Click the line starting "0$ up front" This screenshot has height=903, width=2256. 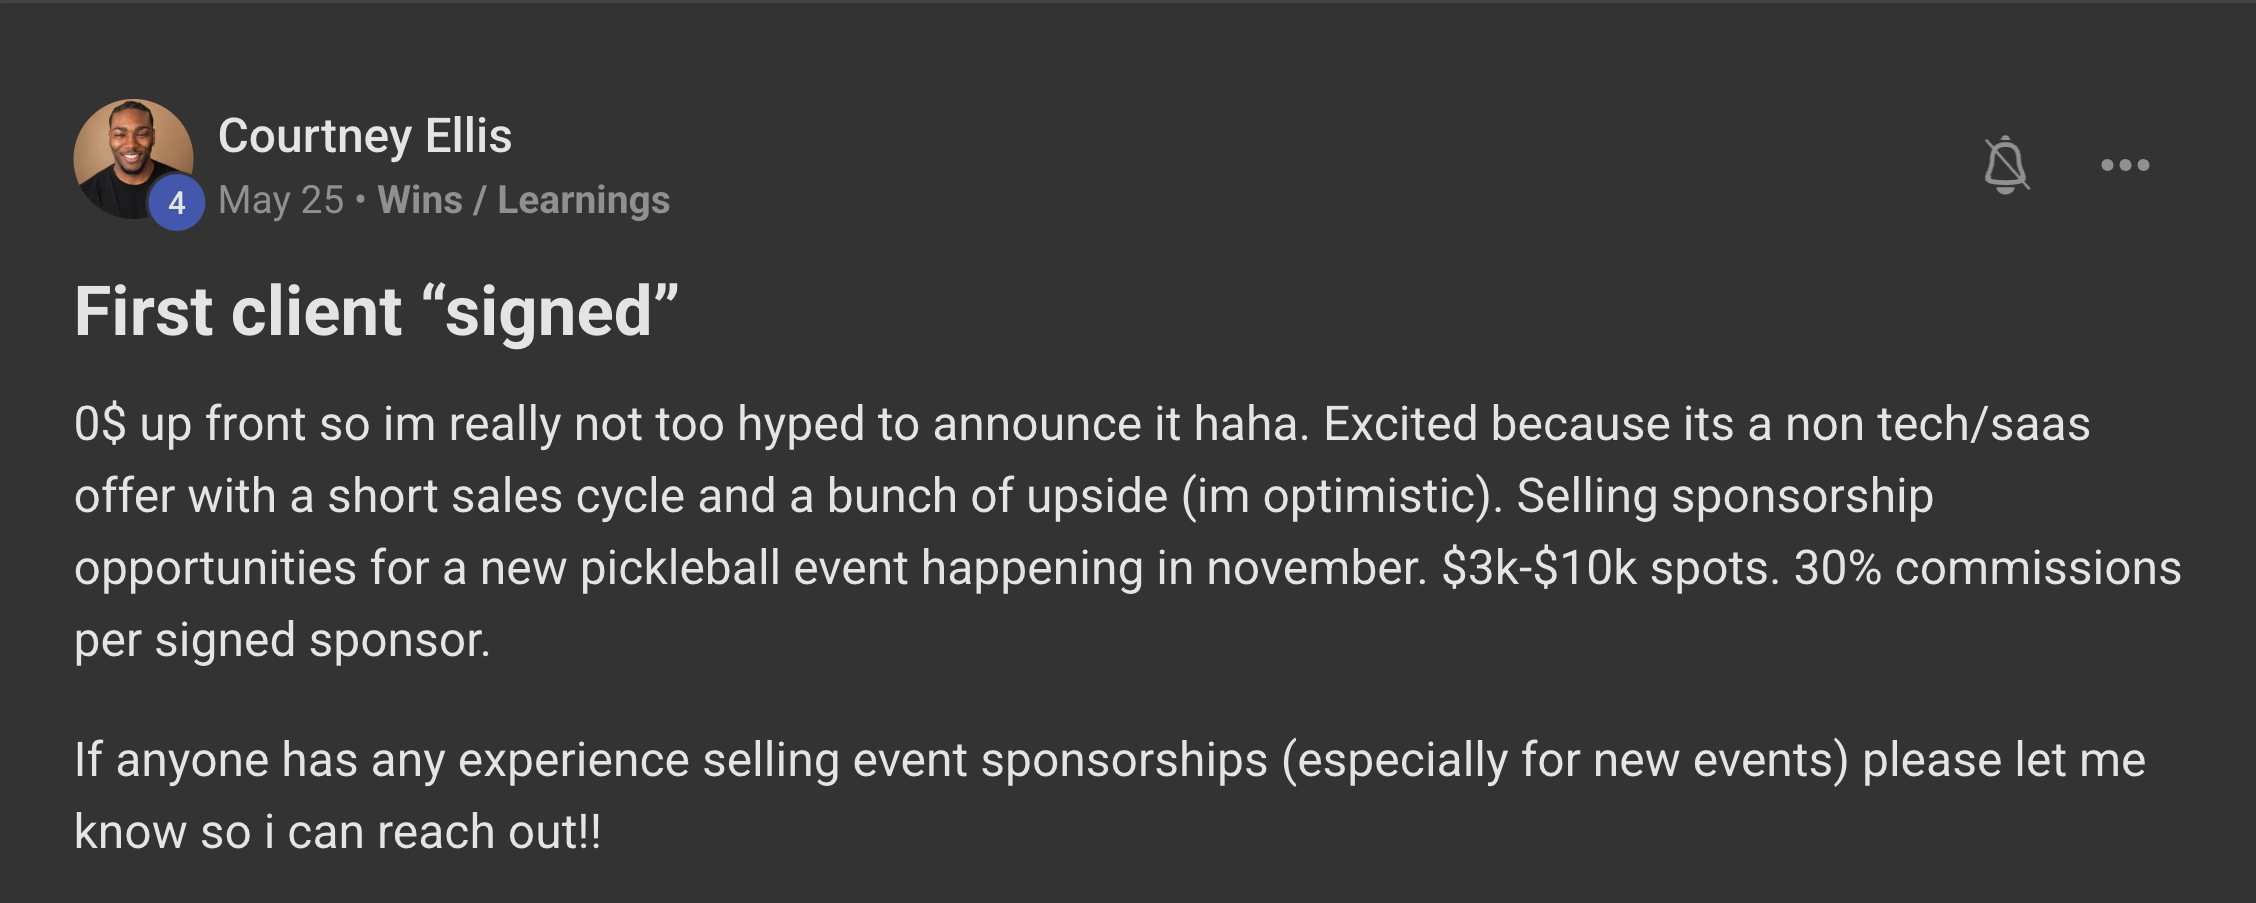[1082, 424]
